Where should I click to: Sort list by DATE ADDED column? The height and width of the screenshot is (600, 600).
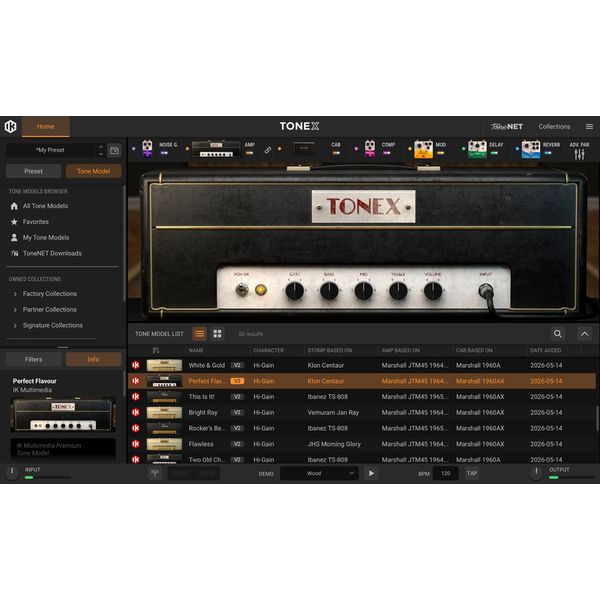point(545,351)
